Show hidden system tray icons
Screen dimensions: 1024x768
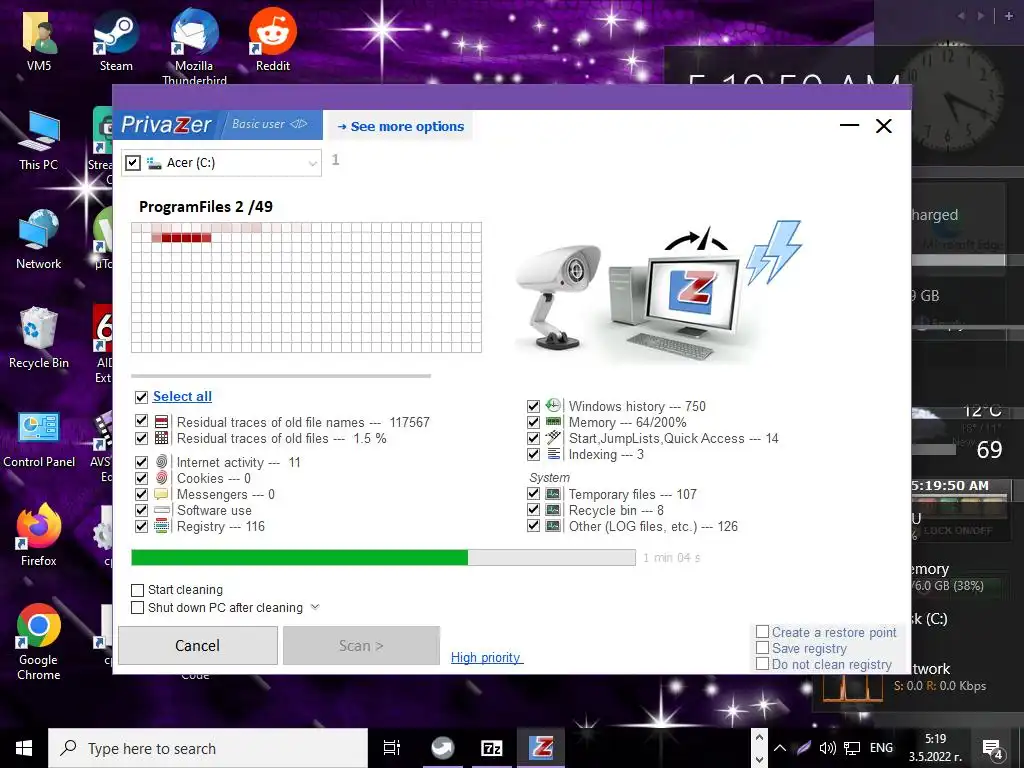coord(780,748)
